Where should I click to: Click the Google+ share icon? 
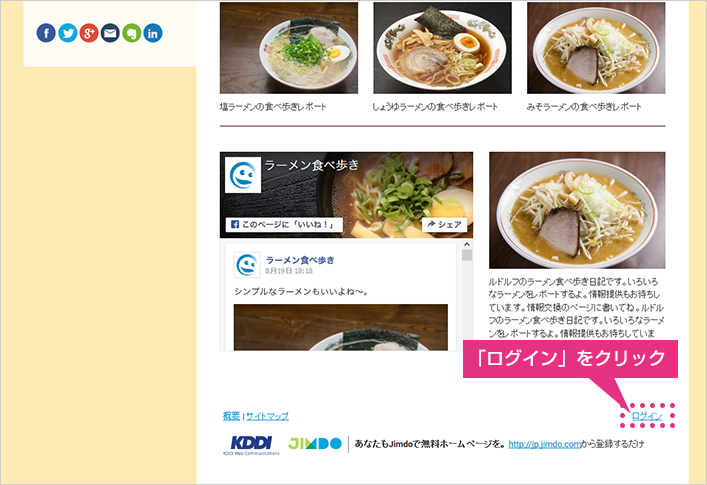[x=89, y=33]
